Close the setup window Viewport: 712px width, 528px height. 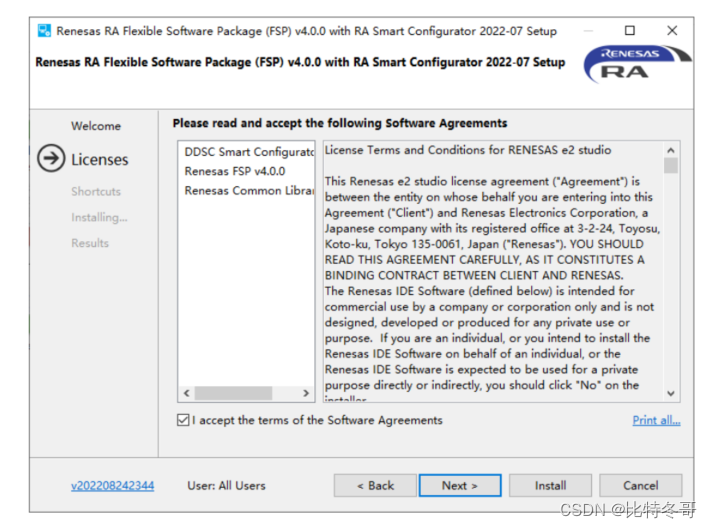[x=672, y=30]
